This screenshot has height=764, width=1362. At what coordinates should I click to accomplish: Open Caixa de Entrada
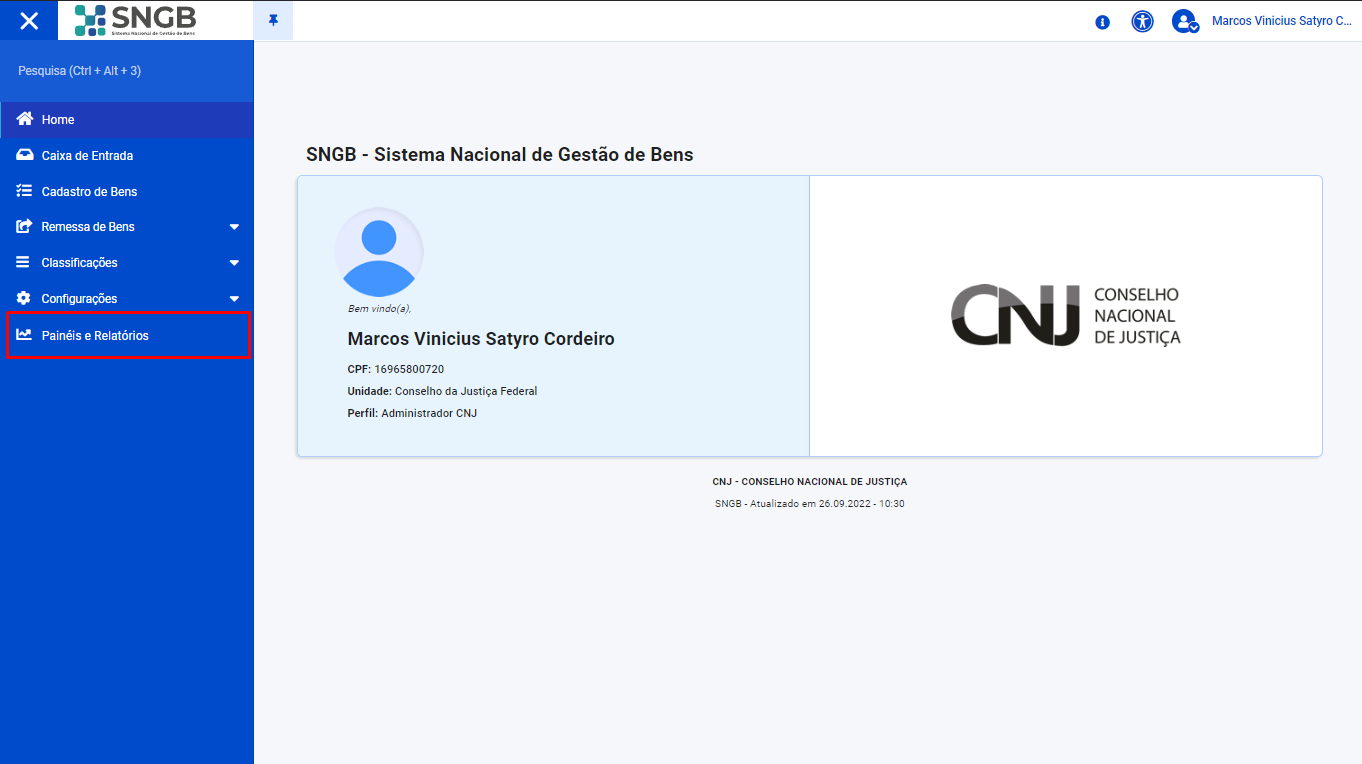(x=127, y=155)
